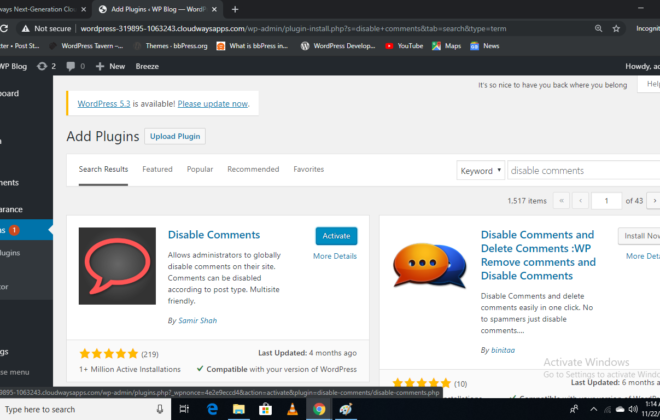Switch to the Popular tab
Viewport: 660px width, 420px height.
click(200, 169)
